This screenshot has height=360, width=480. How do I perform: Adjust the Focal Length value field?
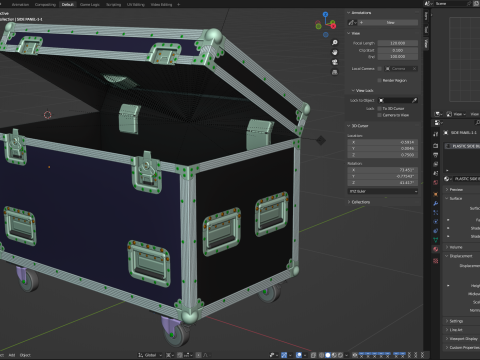[398, 43]
